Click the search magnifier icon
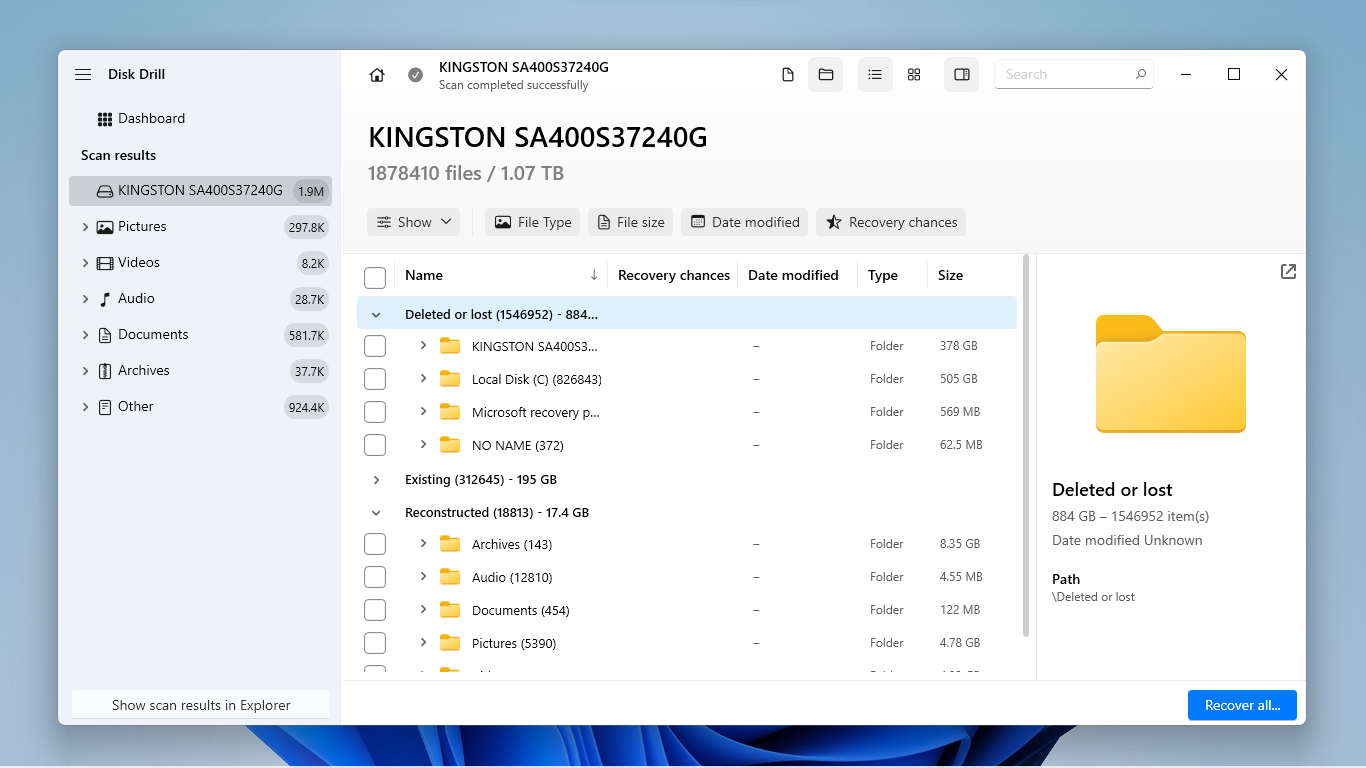1366x768 pixels. coord(1141,75)
